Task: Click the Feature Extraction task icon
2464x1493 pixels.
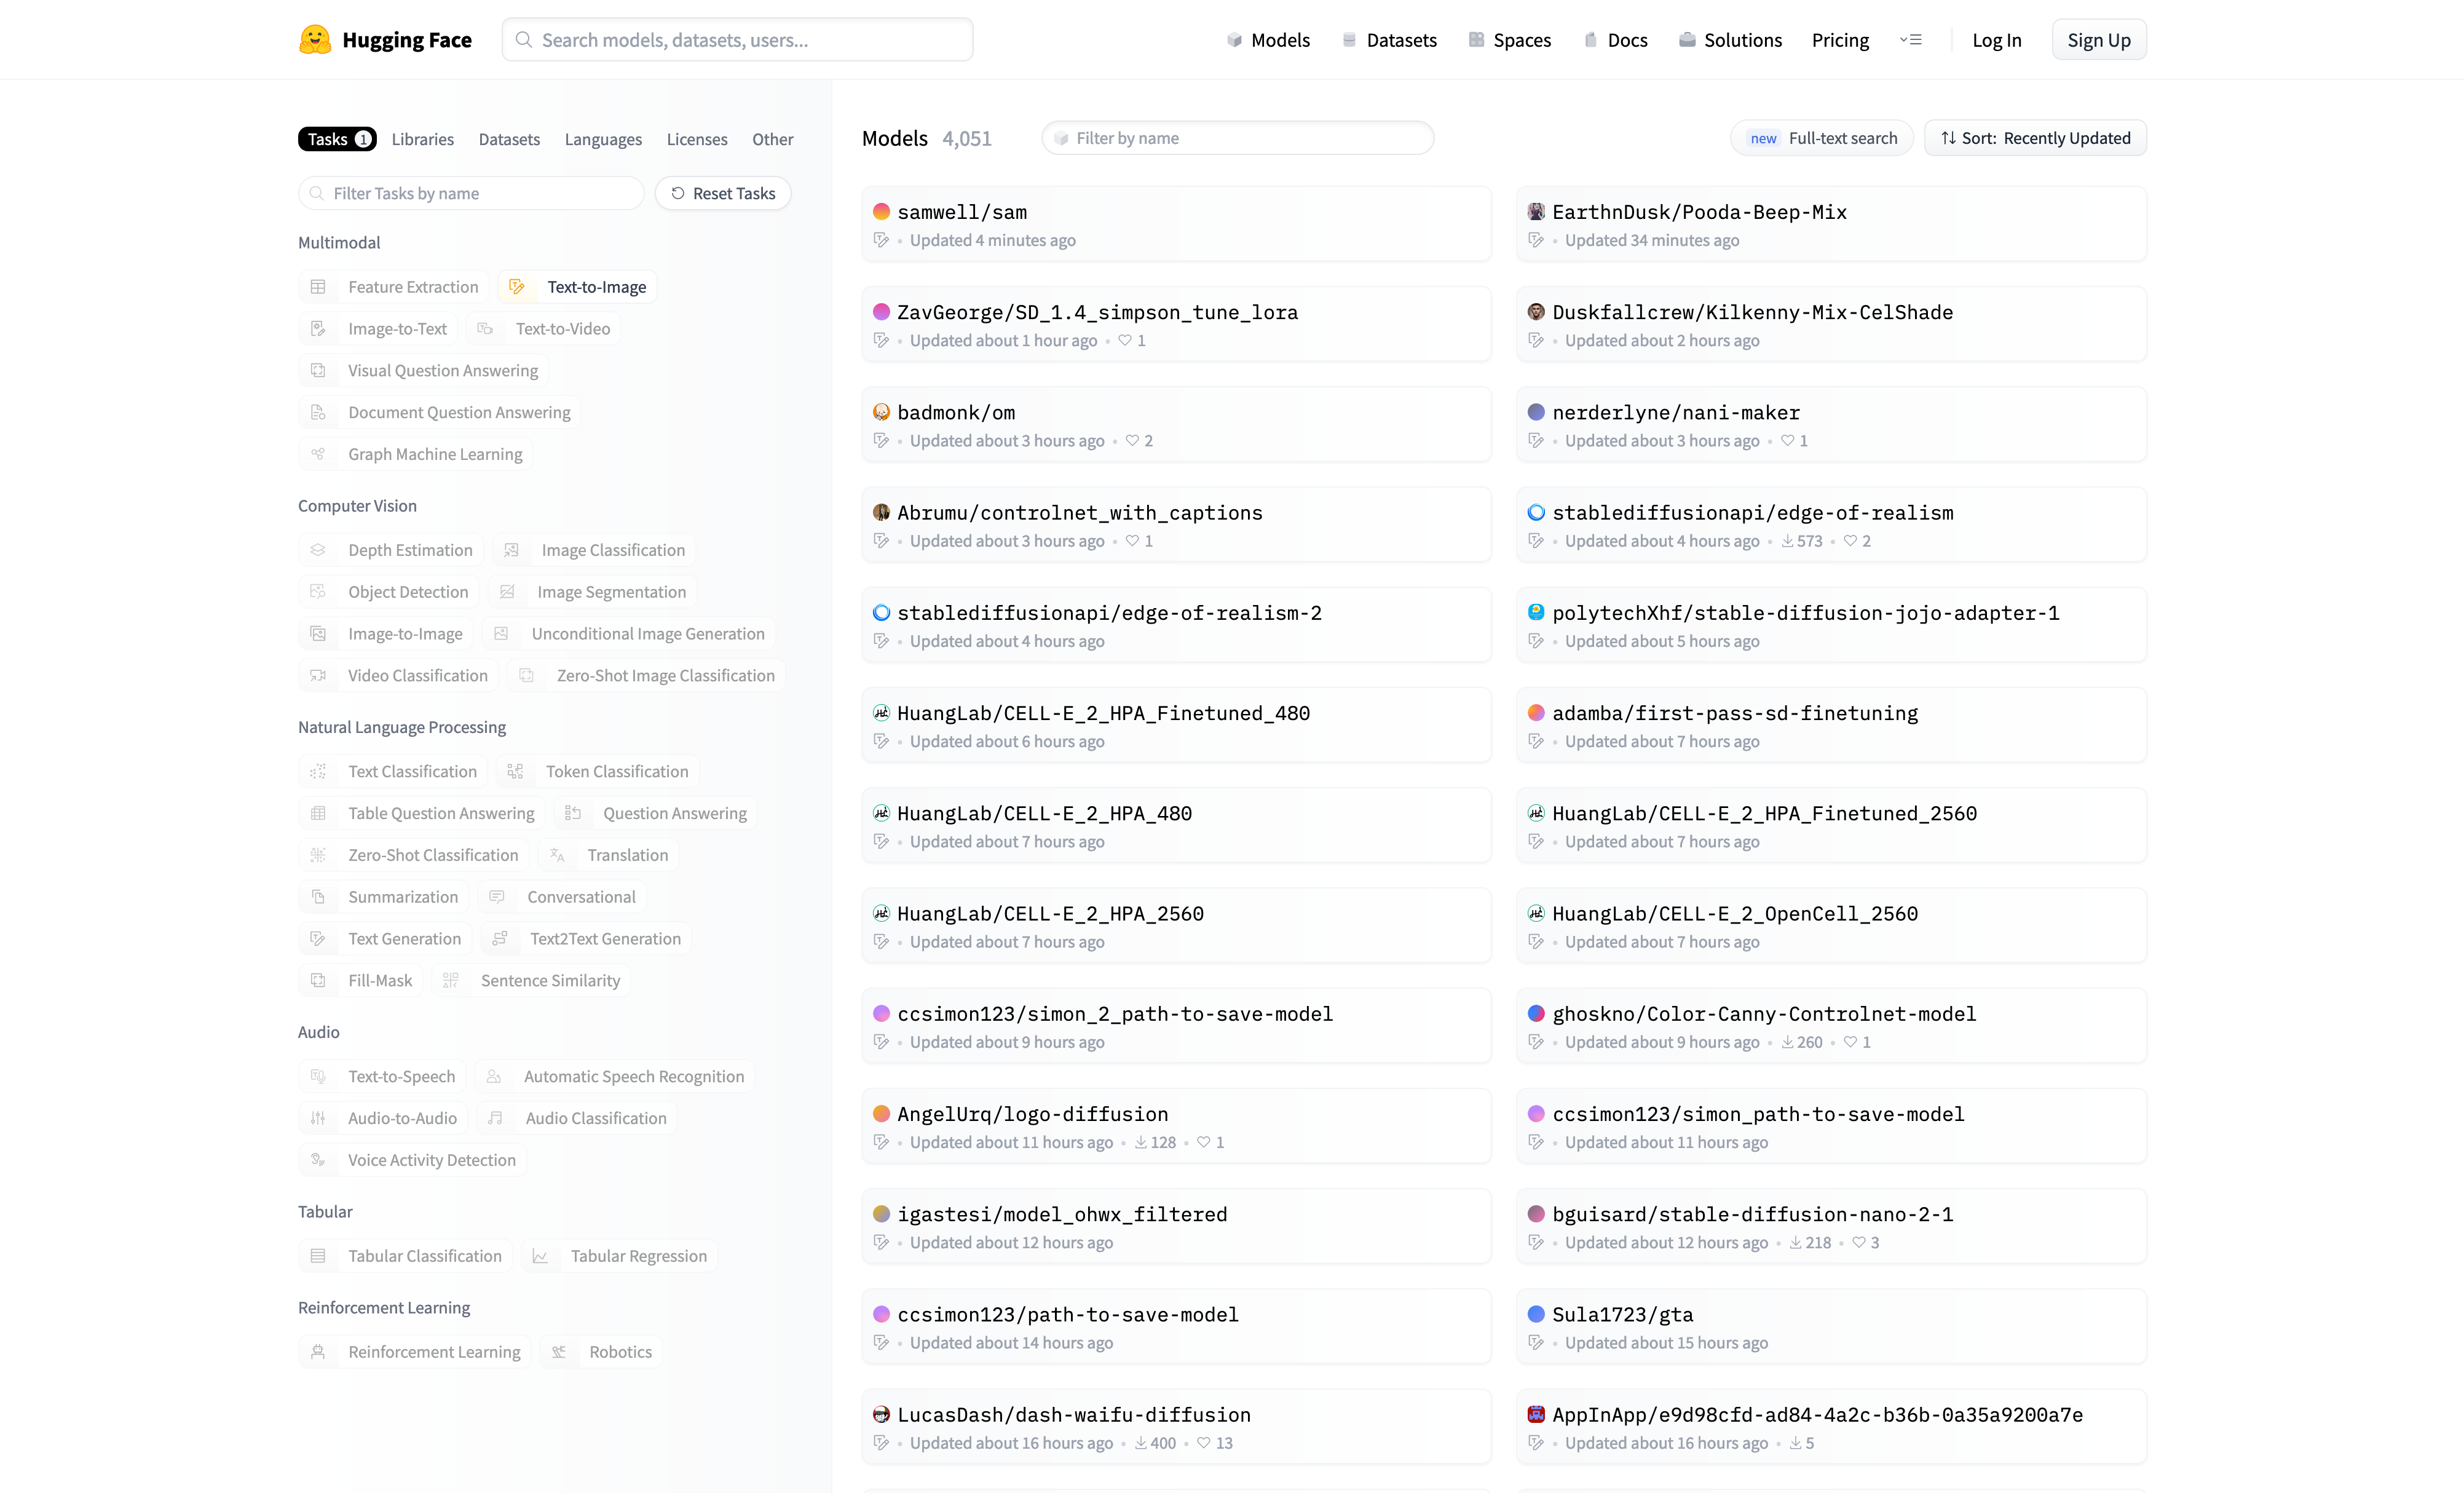Action: (x=318, y=287)
